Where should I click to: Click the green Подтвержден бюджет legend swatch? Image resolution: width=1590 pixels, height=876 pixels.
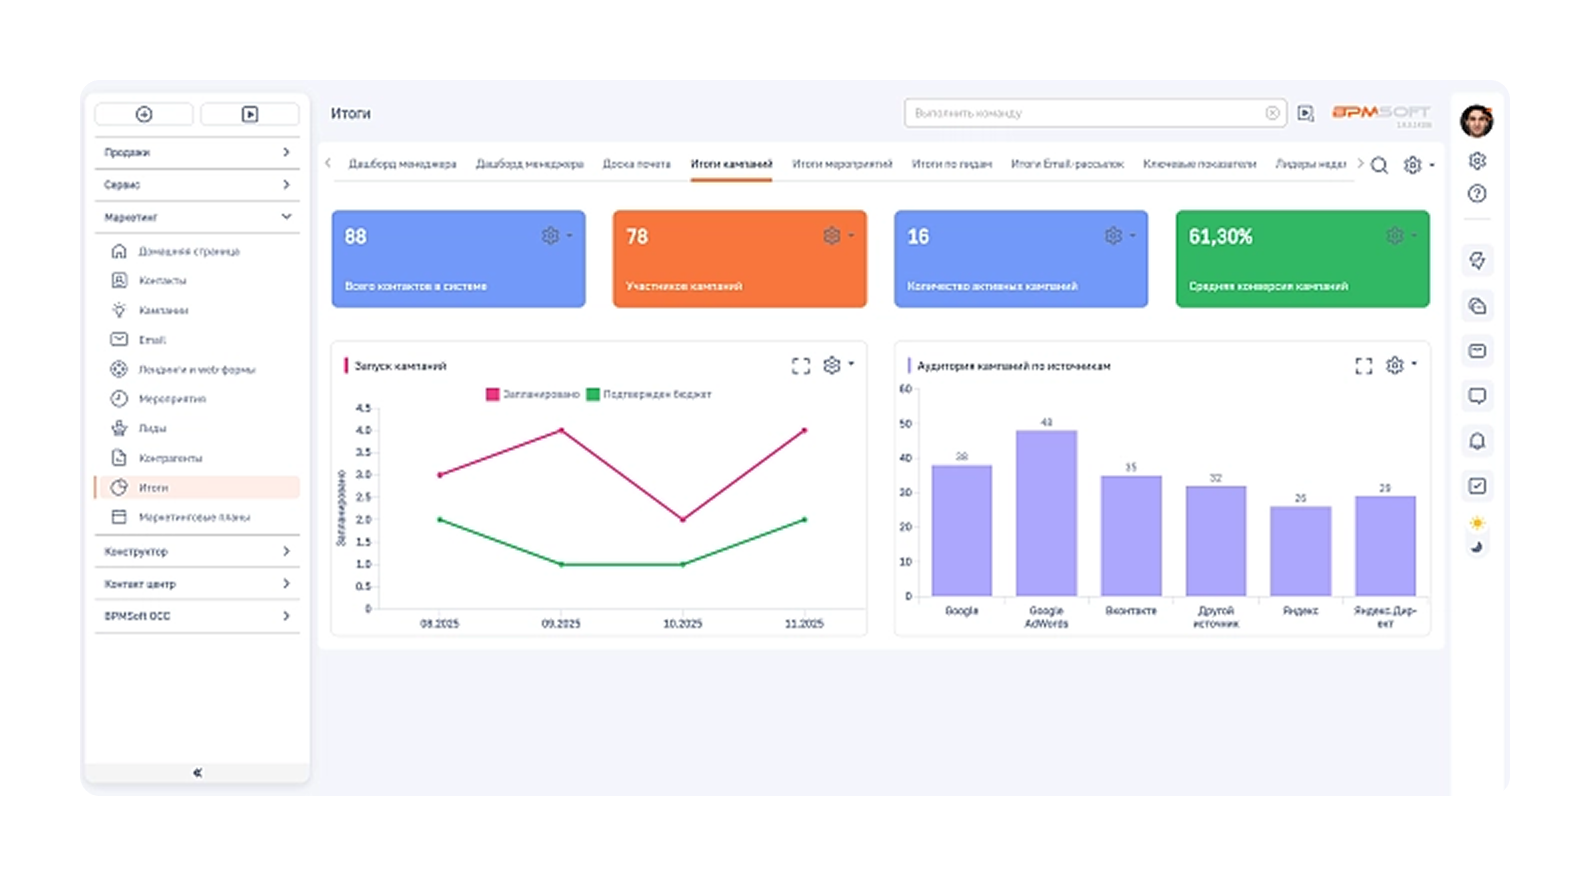click(593, 394)
